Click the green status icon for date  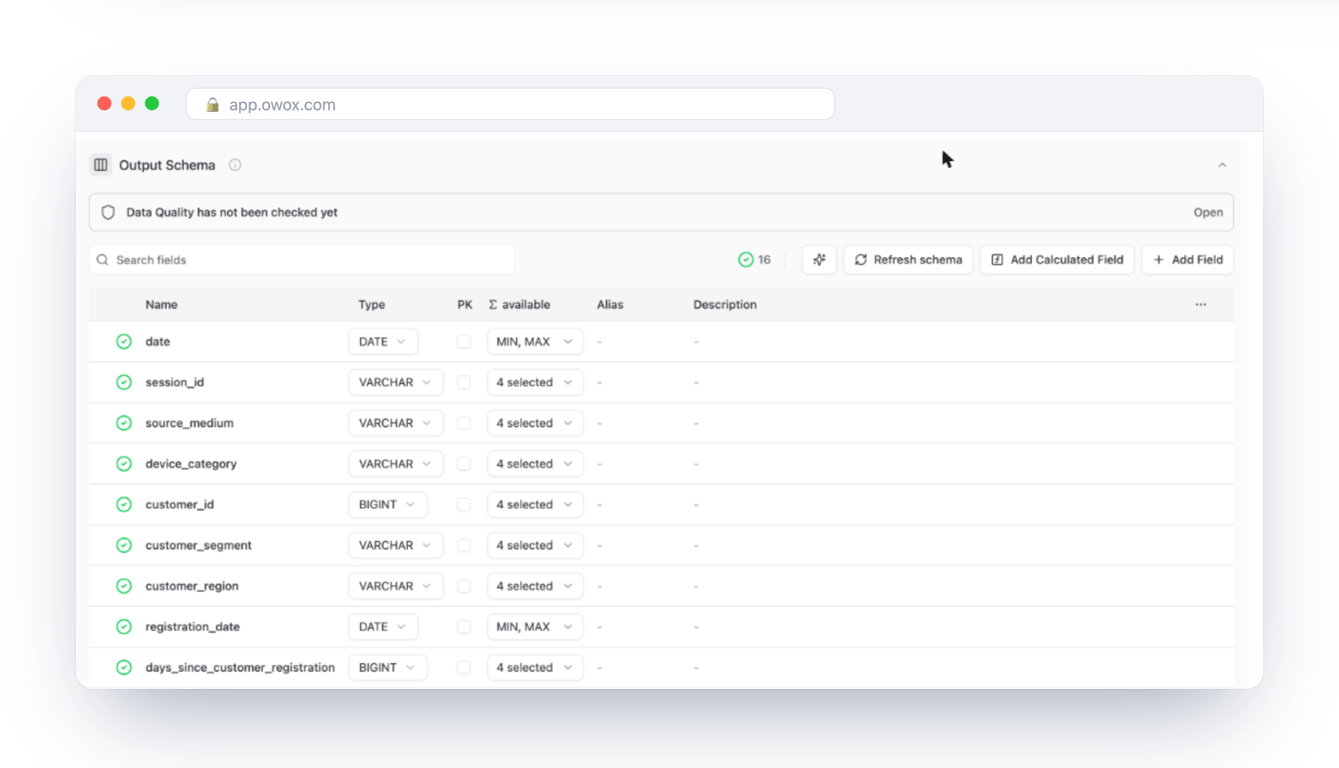[124, 342]
